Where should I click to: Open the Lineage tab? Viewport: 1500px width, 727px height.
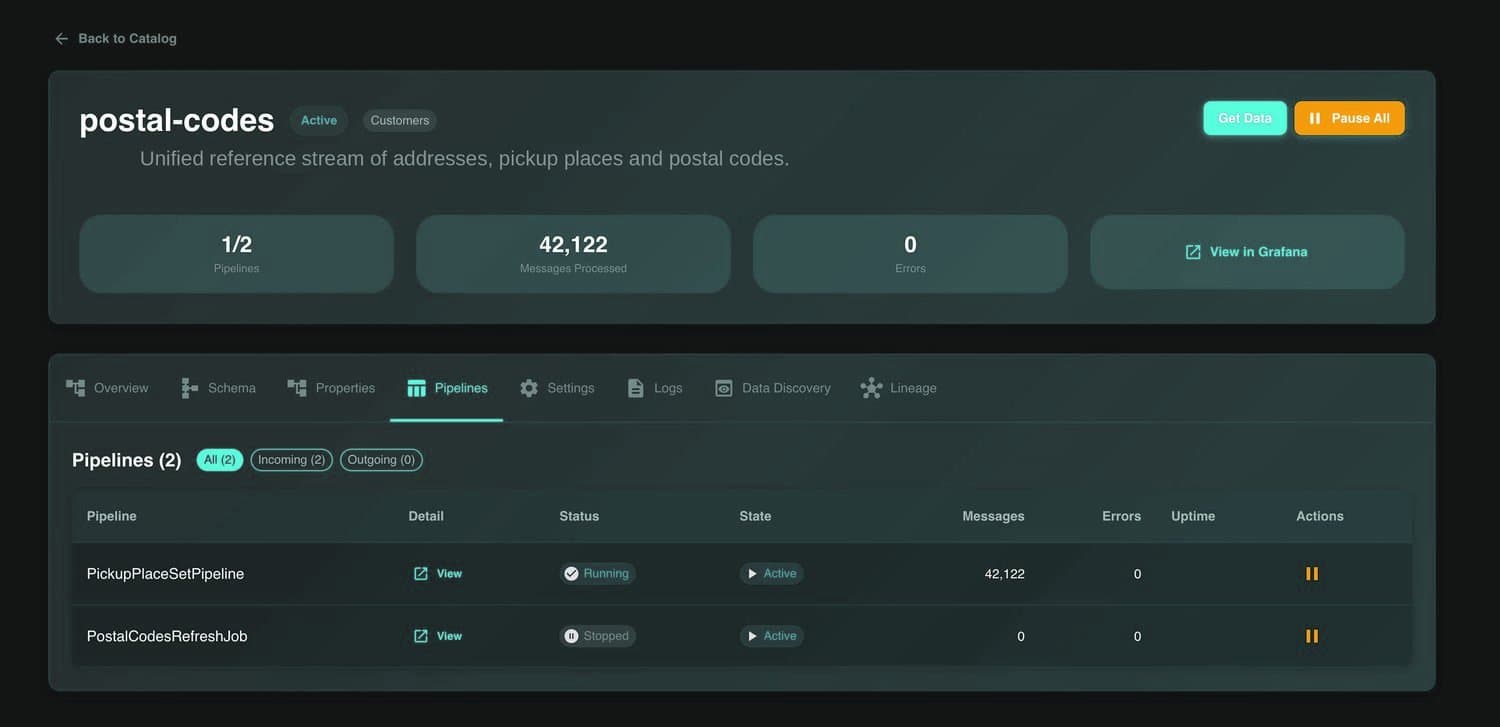[899, 388]
